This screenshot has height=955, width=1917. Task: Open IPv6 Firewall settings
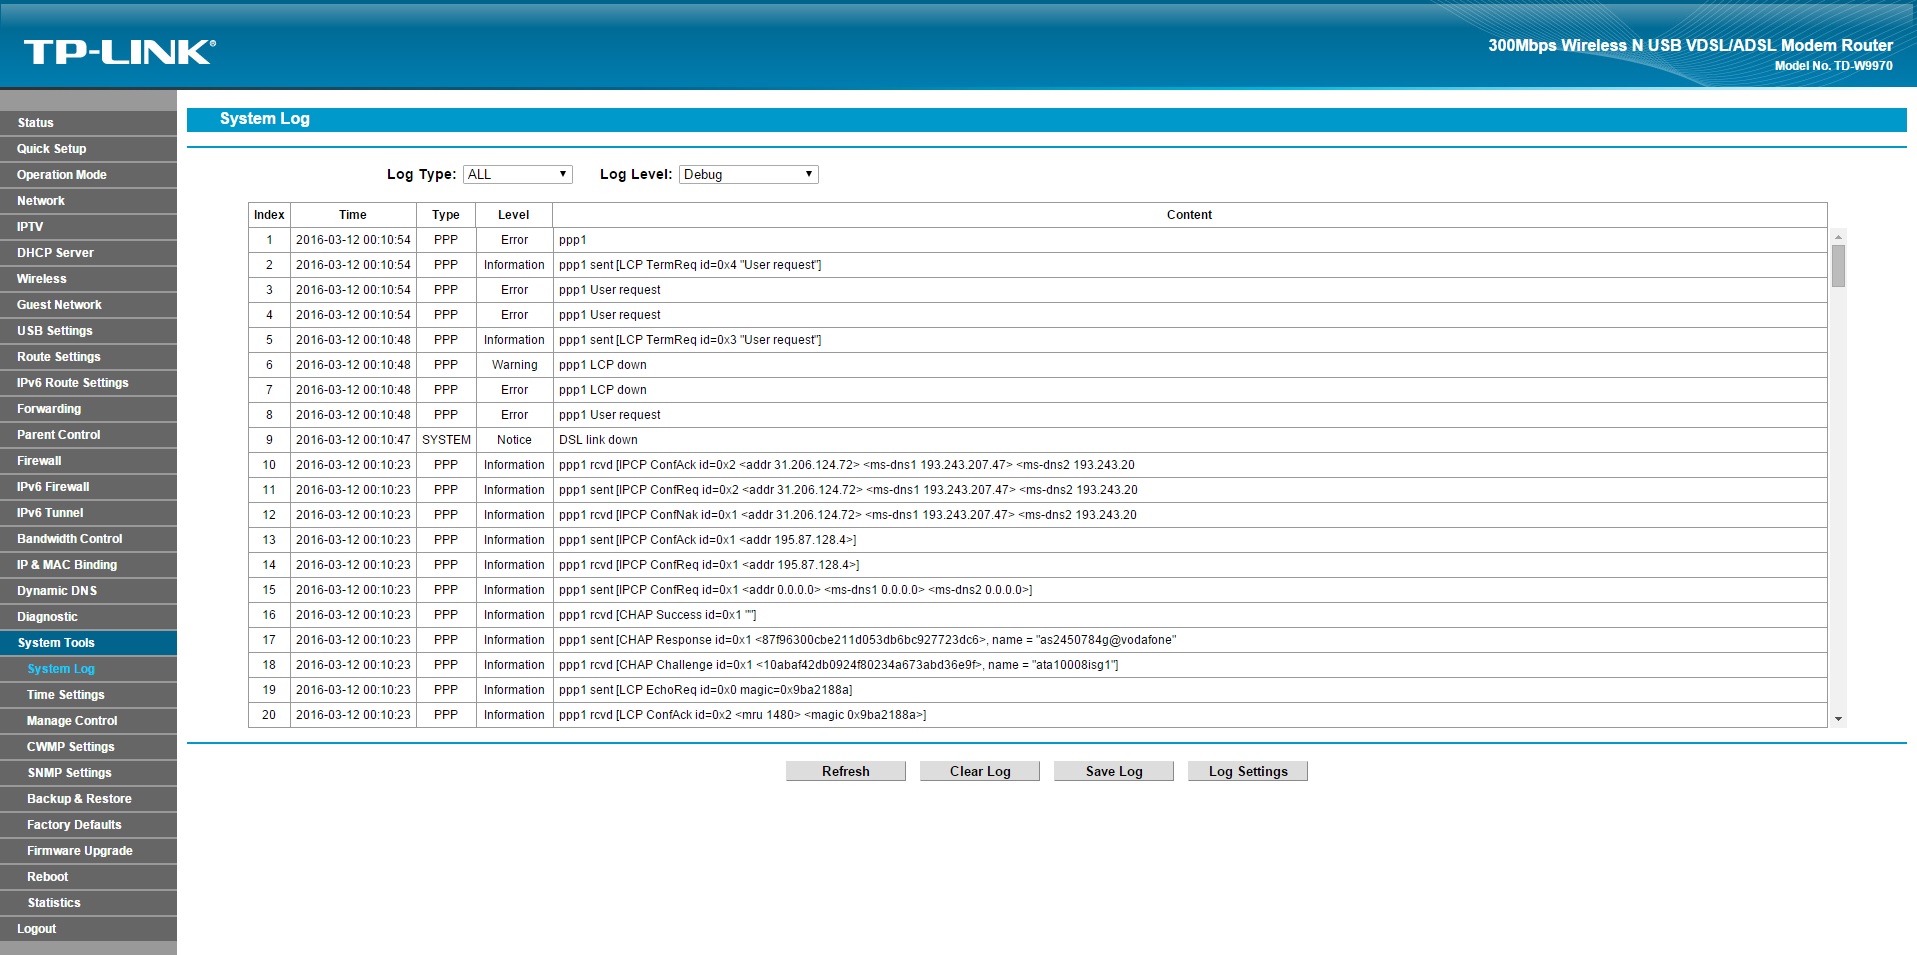[88, 487]
